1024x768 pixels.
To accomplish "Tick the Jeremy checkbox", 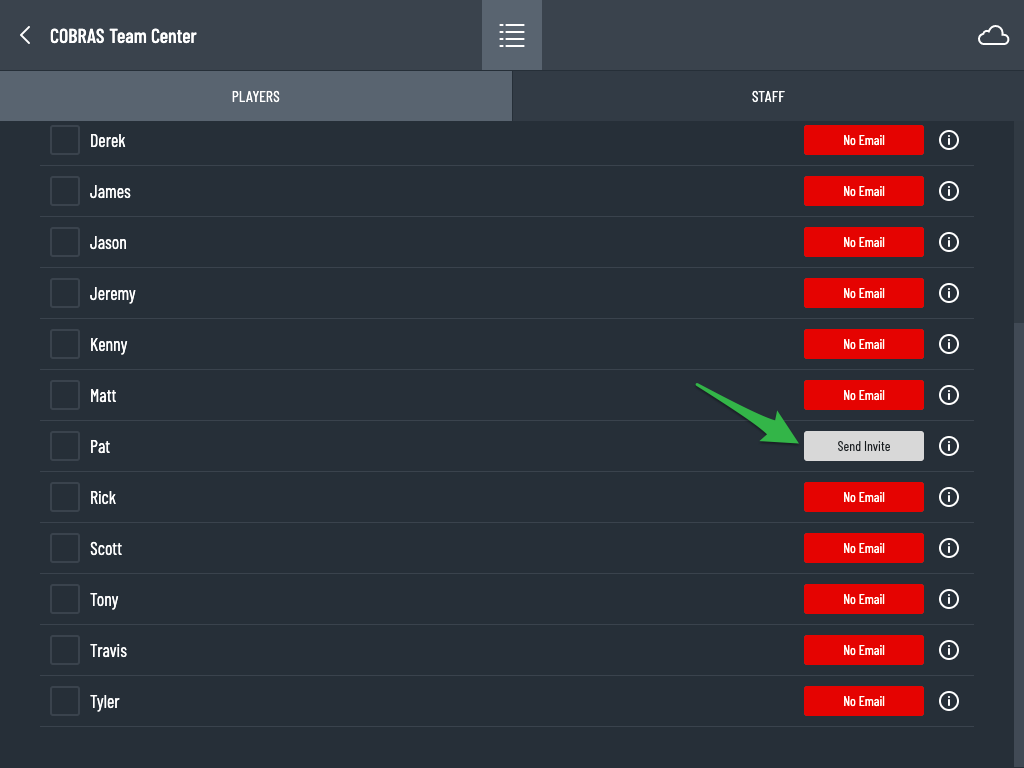I will tap(65, 293).
